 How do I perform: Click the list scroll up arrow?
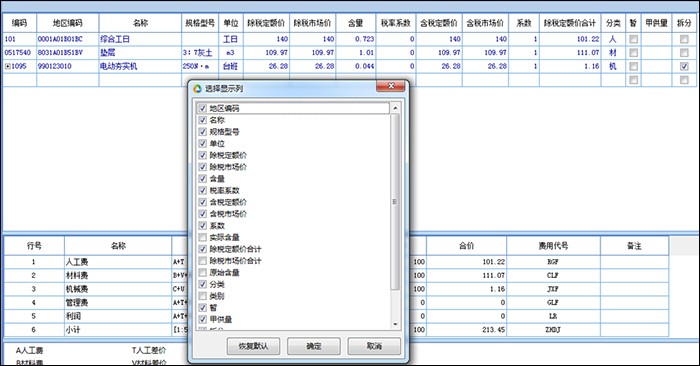395,108
